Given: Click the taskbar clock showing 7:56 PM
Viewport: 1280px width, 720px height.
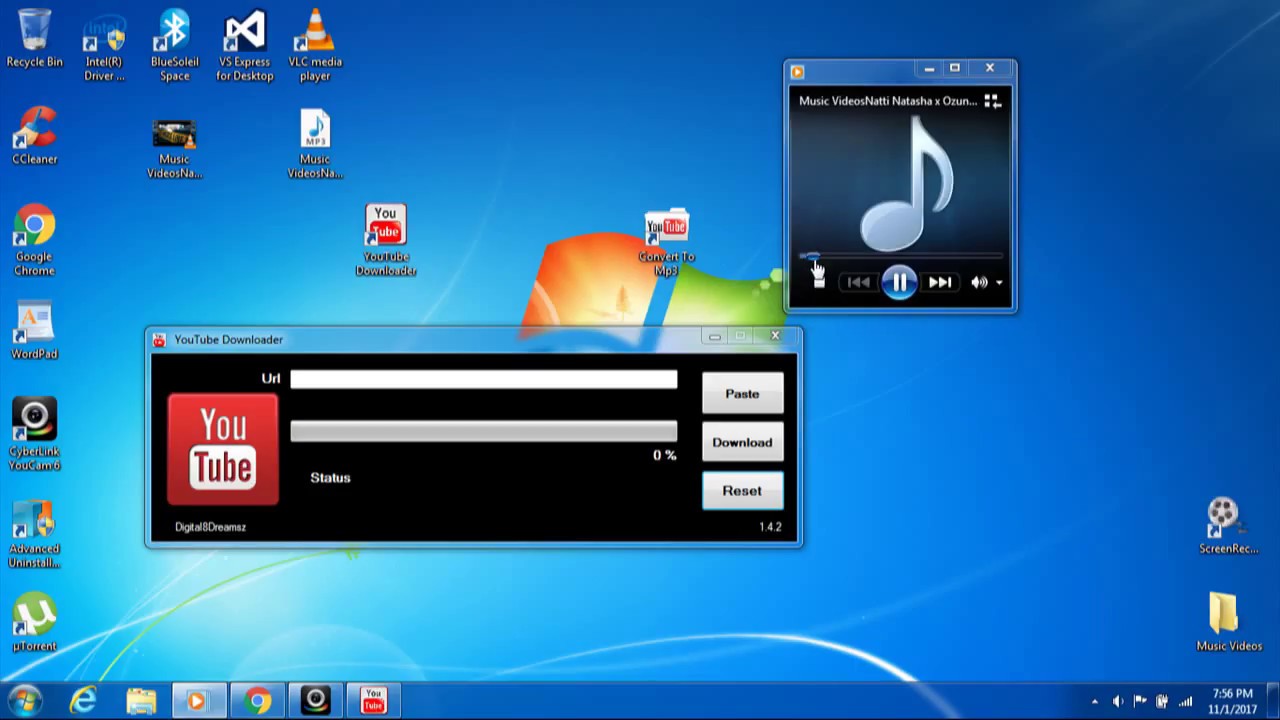Looking at the screenshot, I should click(x=1232, y=701).
